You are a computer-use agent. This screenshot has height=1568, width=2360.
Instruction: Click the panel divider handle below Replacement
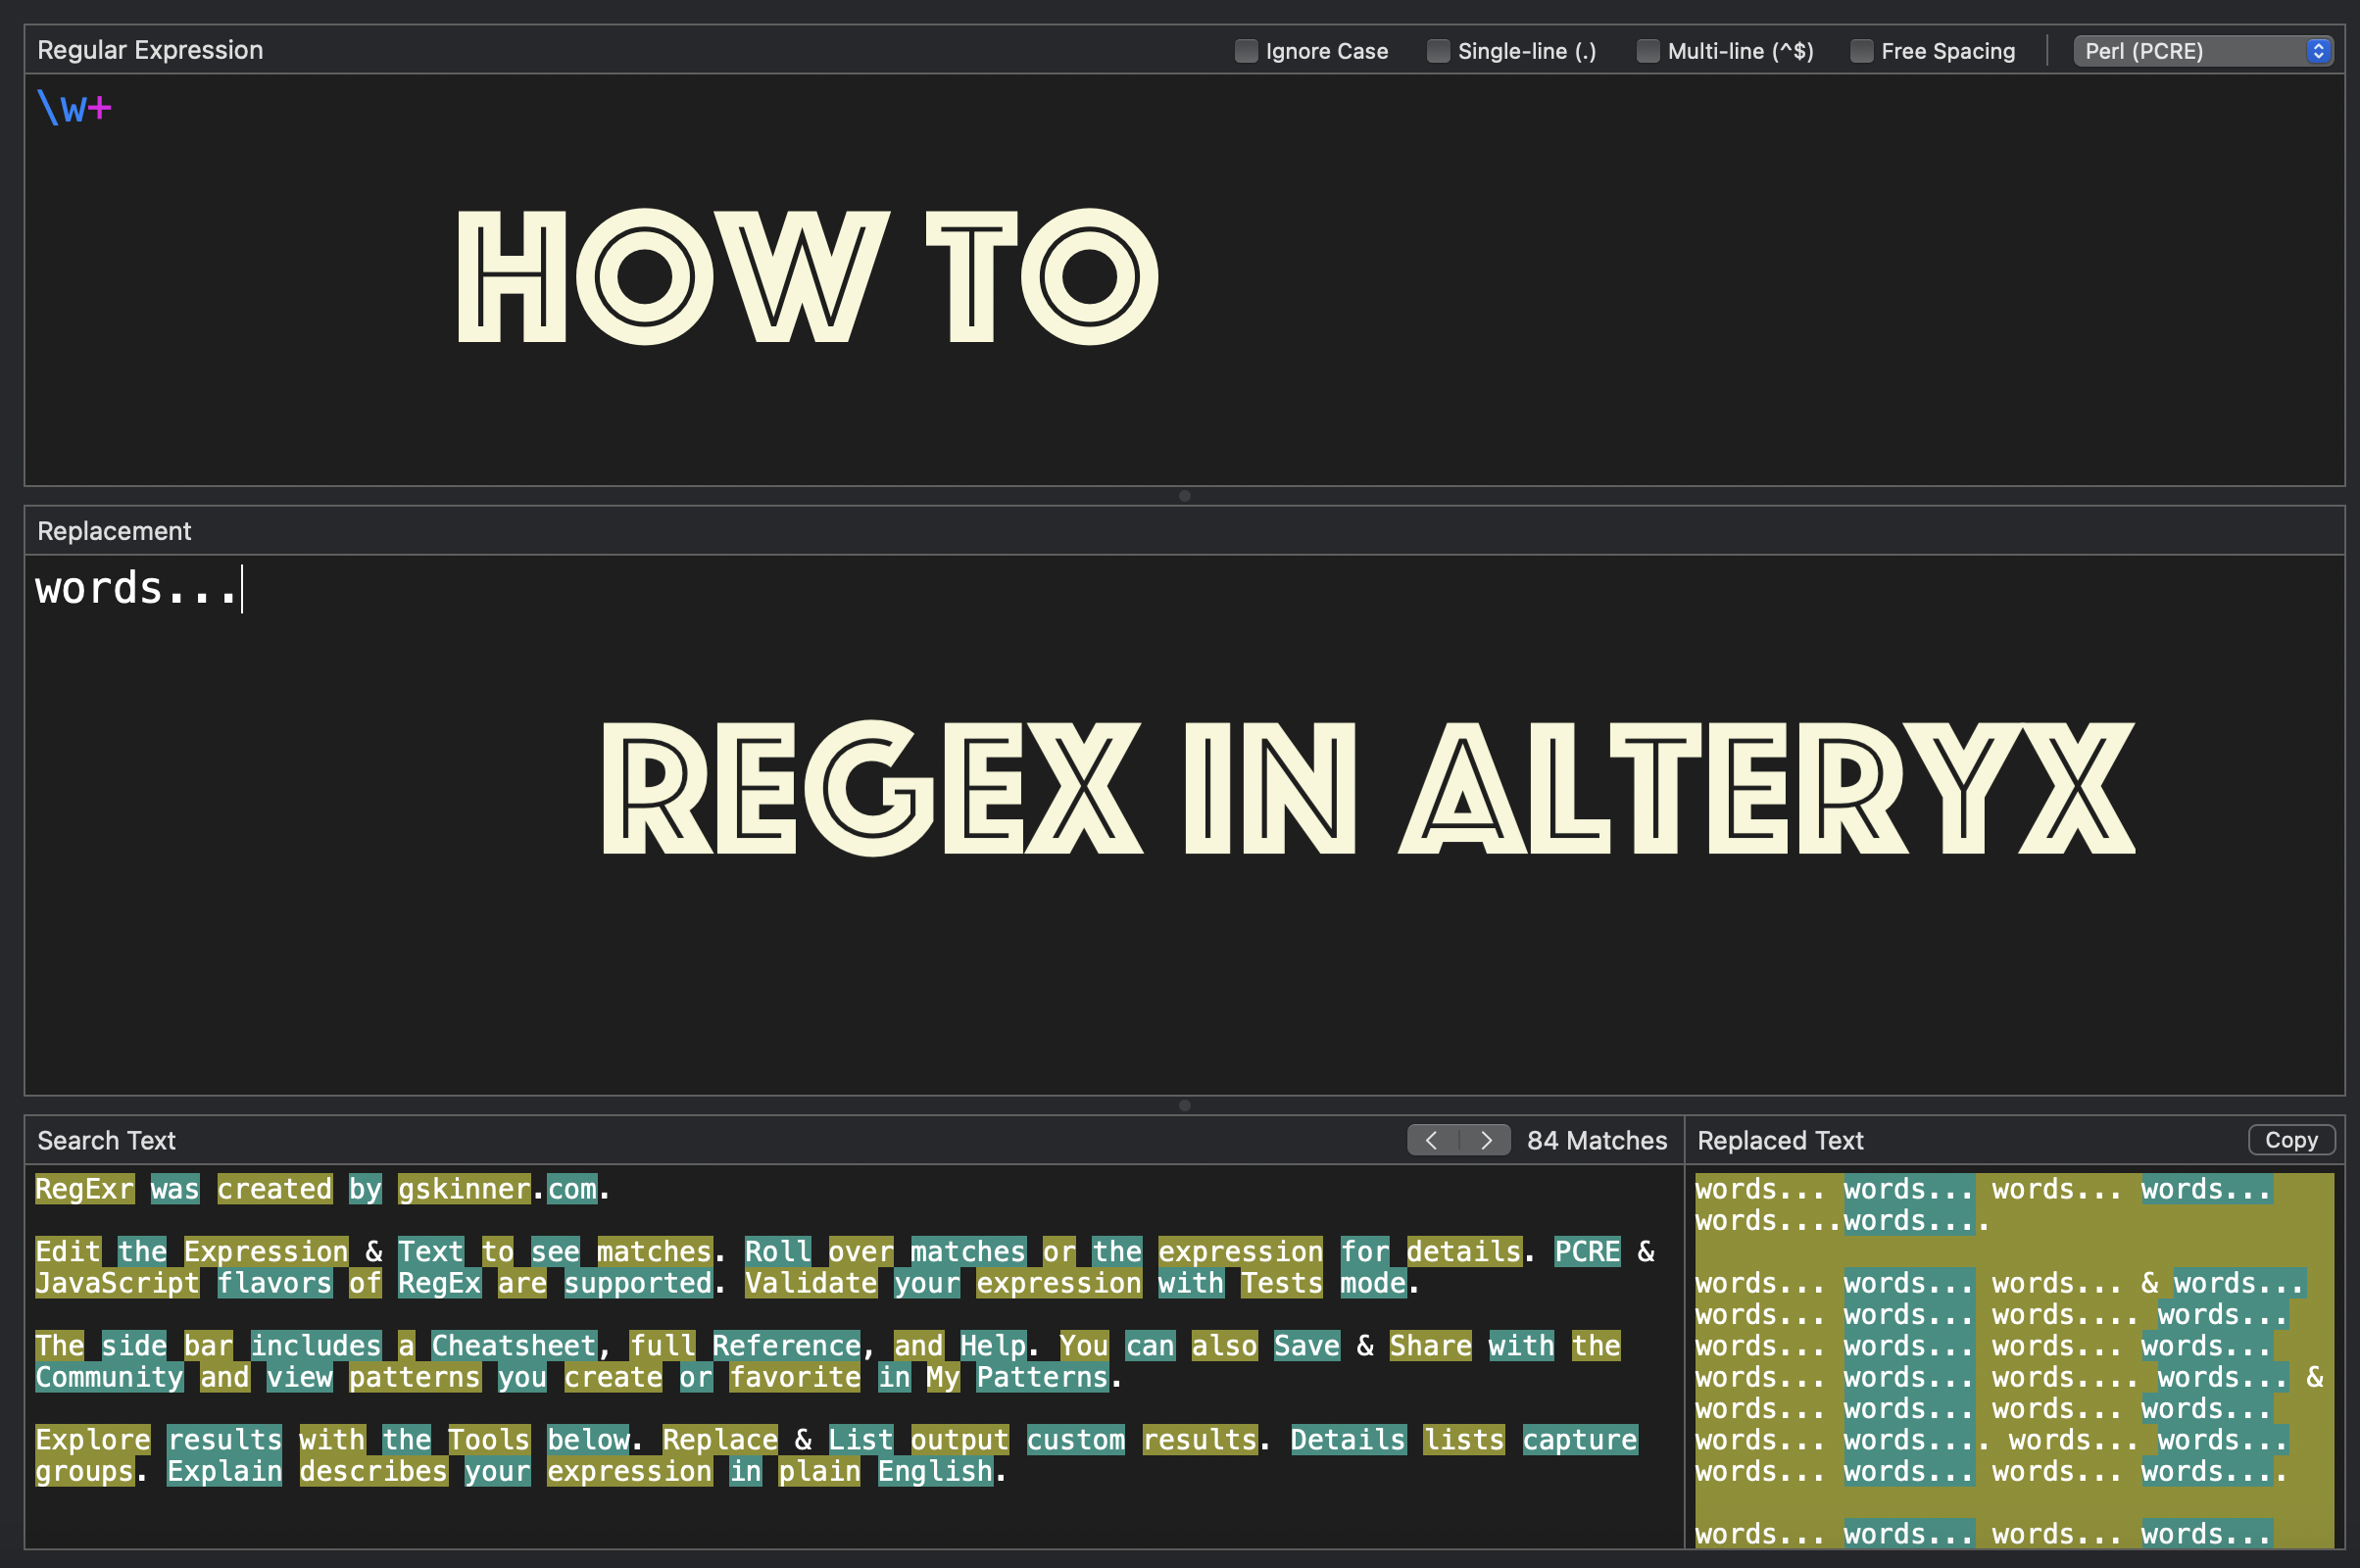(x=1184, y=1106)
